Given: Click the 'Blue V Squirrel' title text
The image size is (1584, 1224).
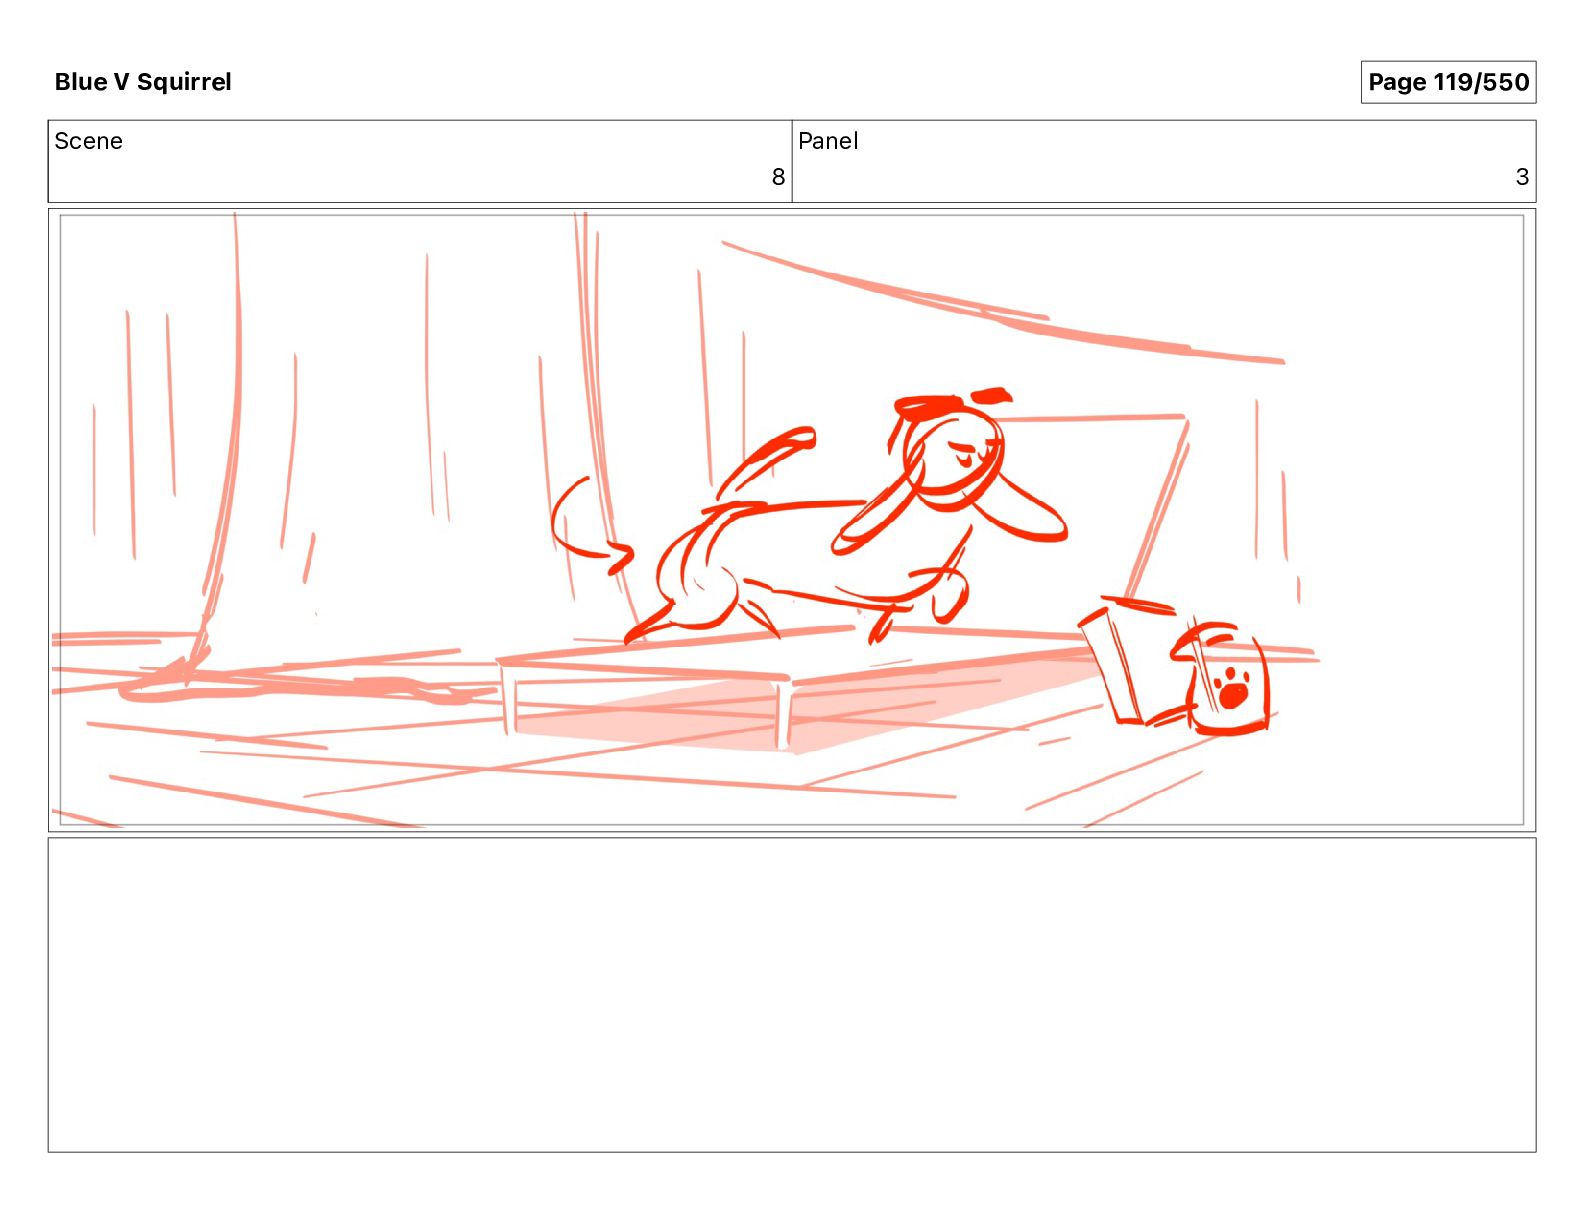Looking at the screenshot, I should (143, 82).
